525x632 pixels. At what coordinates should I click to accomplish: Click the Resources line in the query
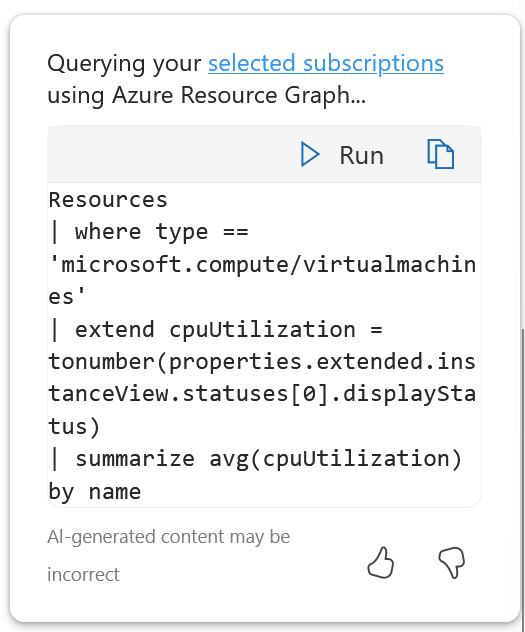108,200
